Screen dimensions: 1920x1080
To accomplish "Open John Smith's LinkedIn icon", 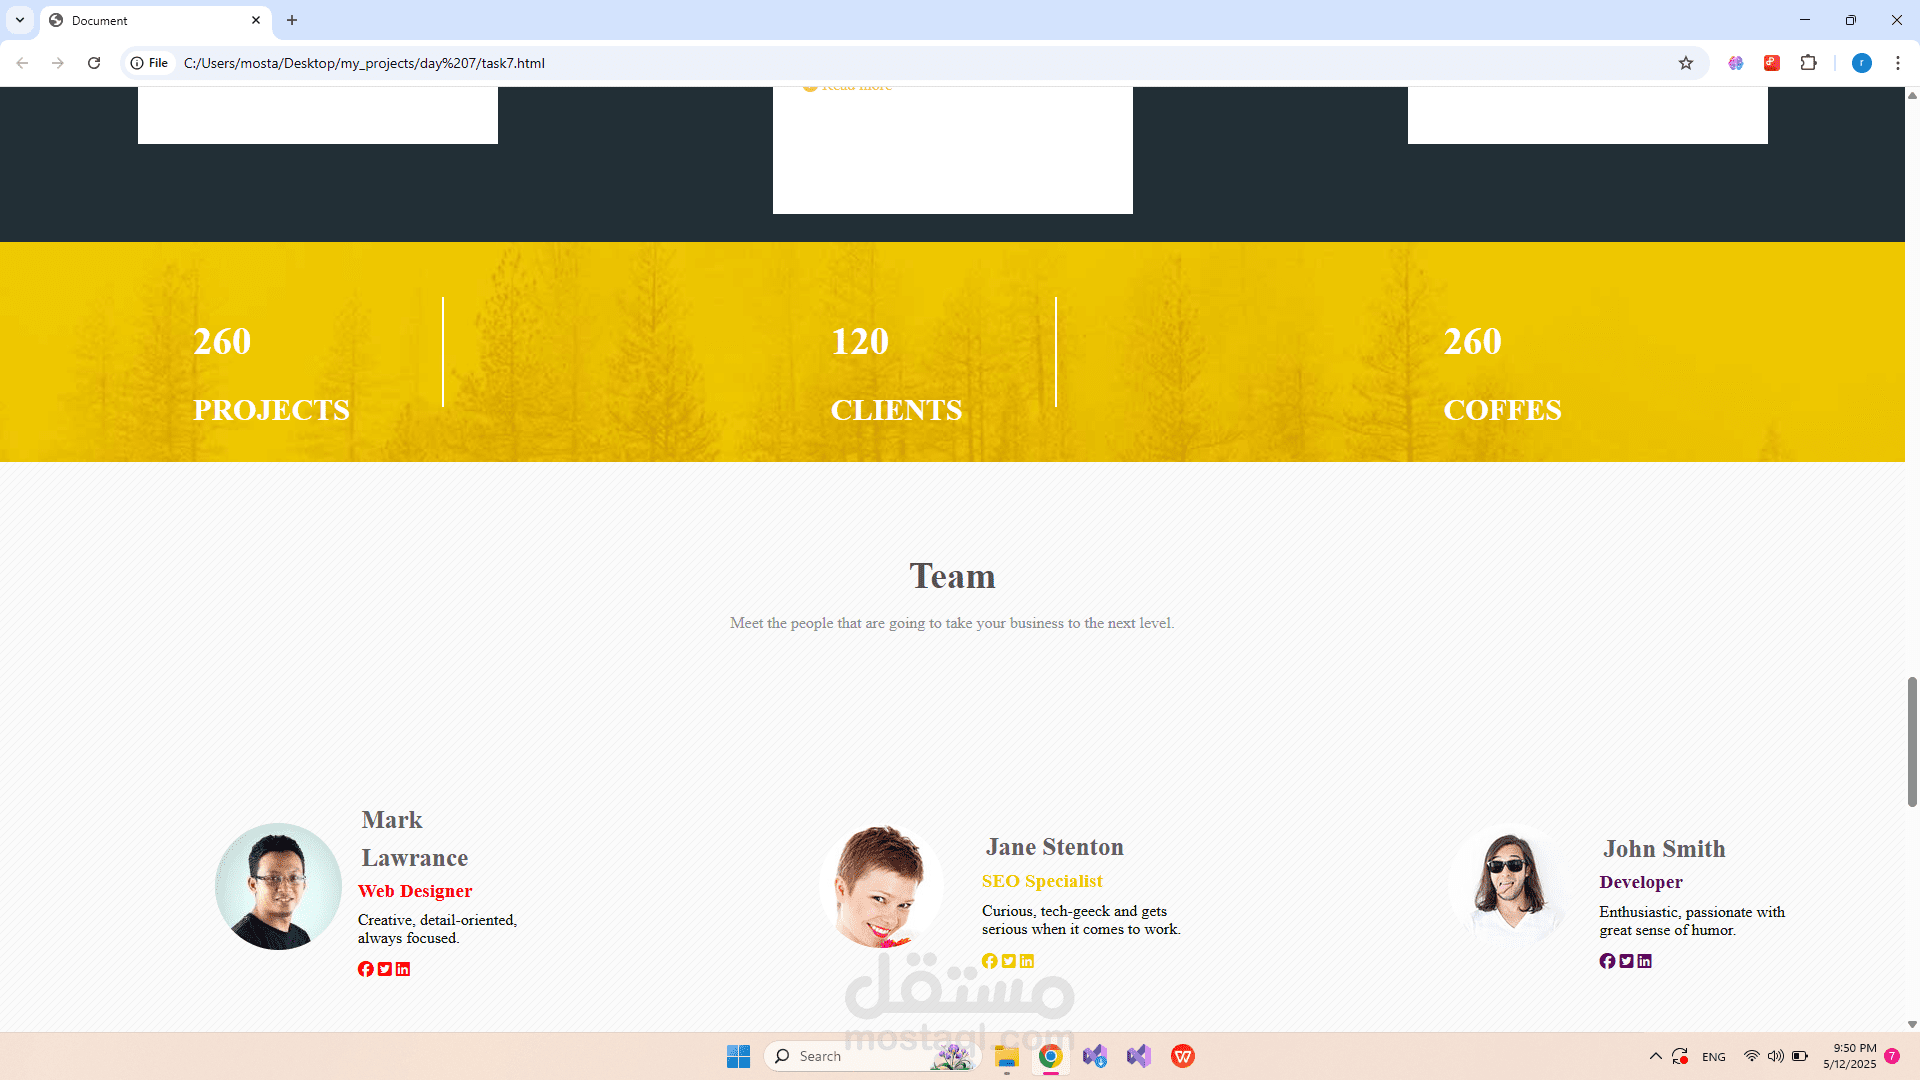I will point(1645,961).
